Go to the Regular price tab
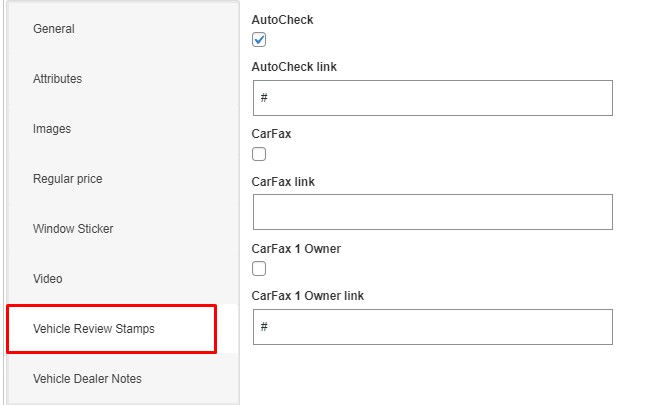Viewport: 656px width, 405px height. click(68, 179)
